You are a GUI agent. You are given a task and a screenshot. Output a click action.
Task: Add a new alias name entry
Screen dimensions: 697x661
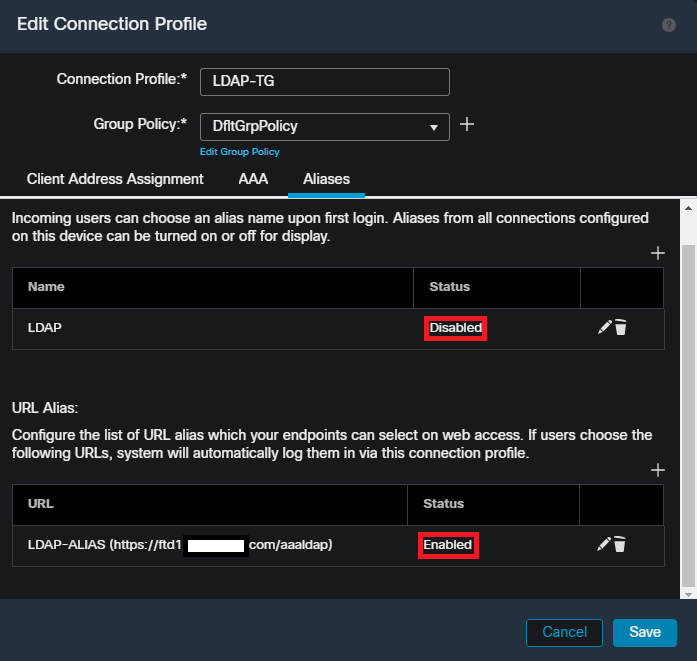click(x=657, y=253)
